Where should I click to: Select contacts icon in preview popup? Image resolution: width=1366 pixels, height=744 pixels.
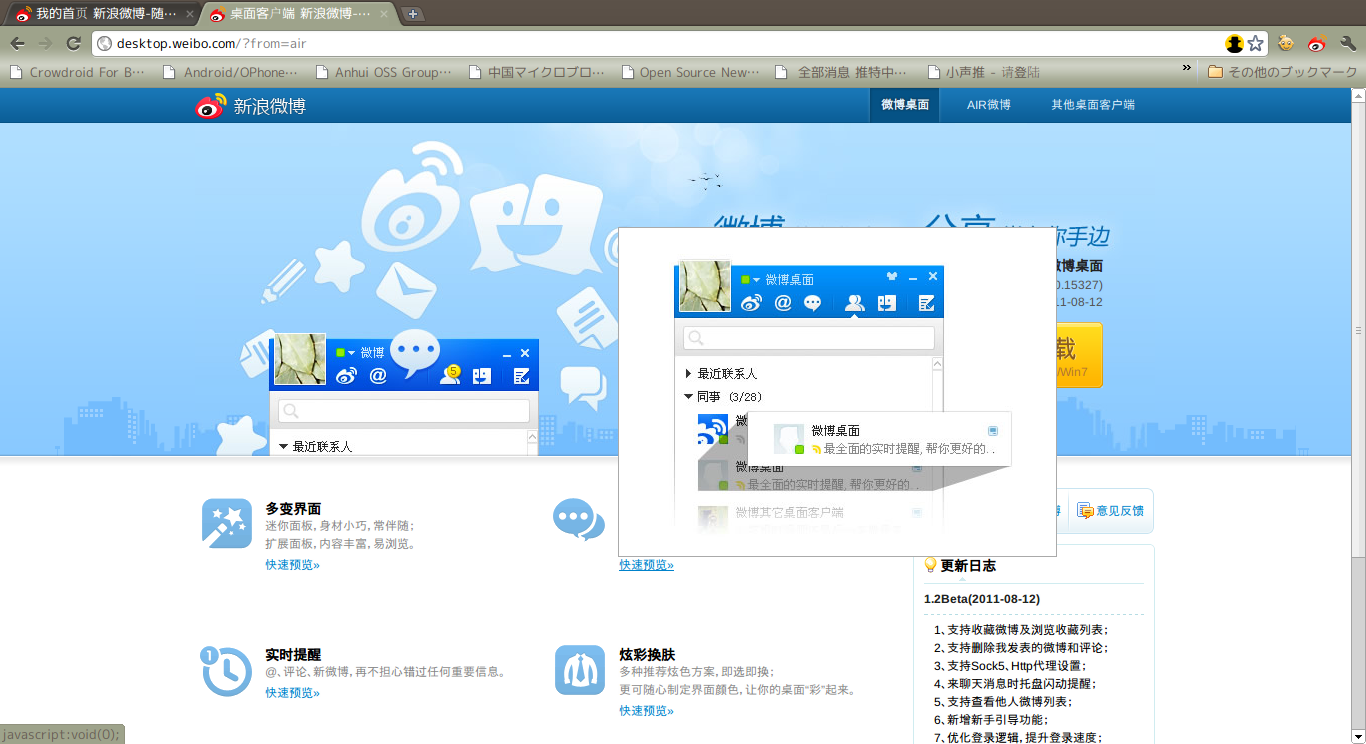[x=855, y=303]
